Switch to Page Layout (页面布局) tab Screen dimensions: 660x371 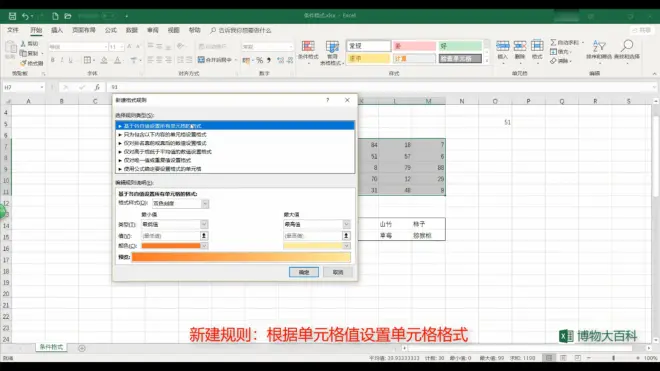(84, 30)
